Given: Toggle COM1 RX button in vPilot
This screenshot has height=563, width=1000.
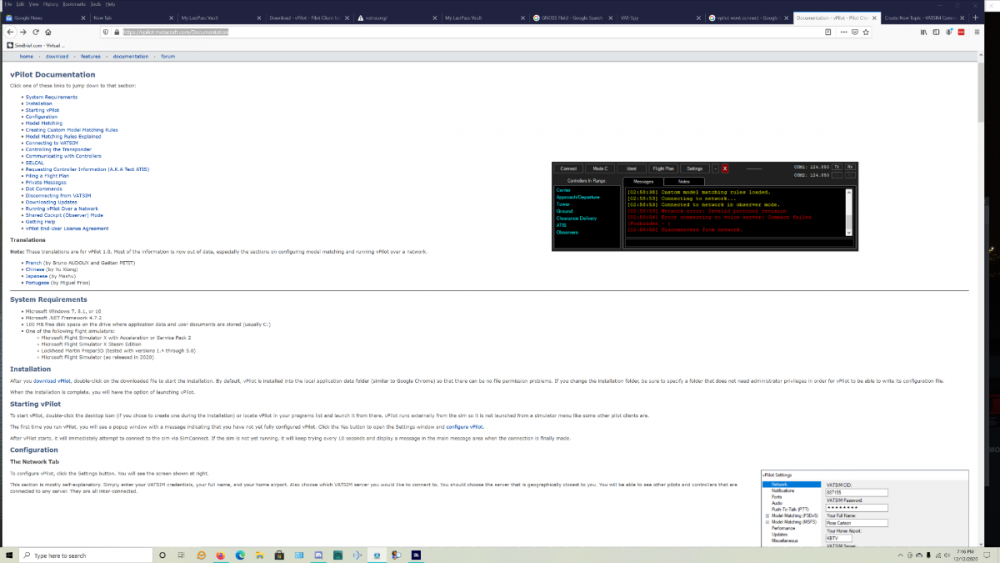Looking at the screenshot, I should [x=849, y=167].
